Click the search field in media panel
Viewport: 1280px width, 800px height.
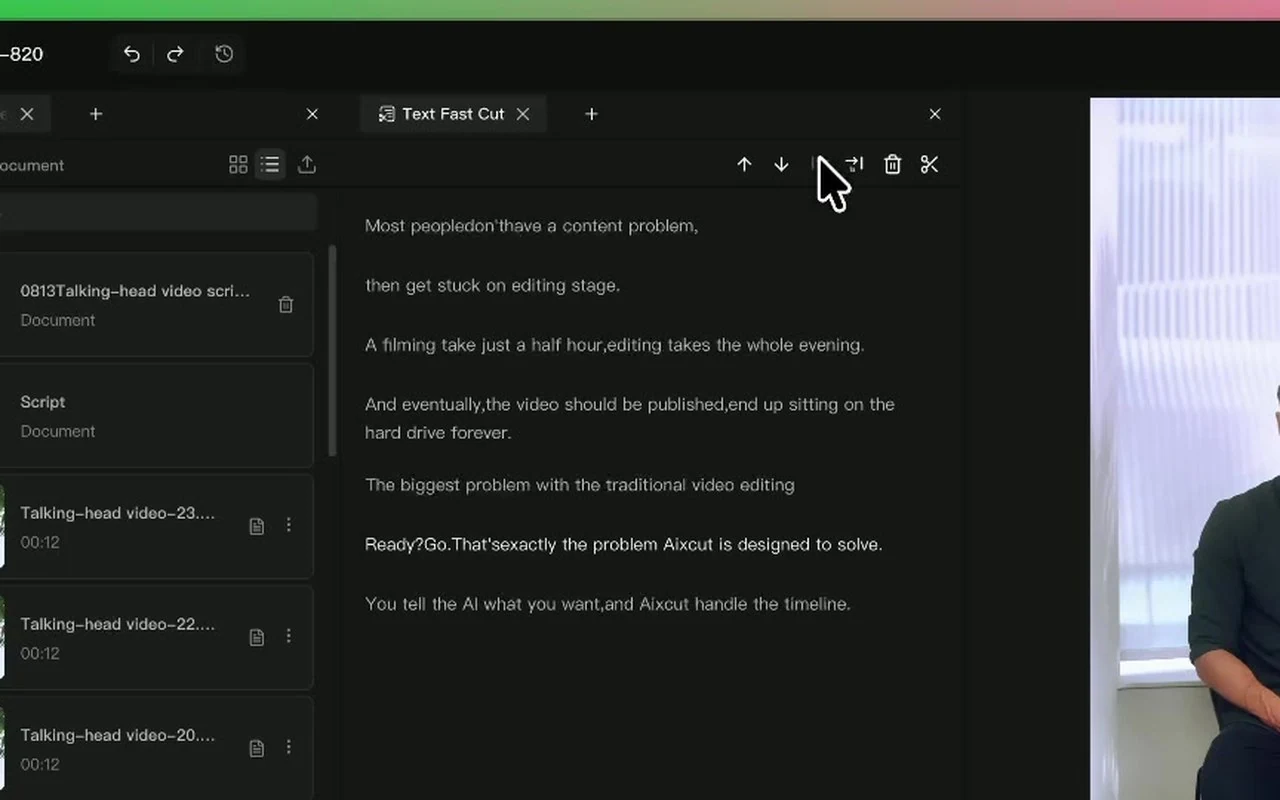click(x=158, y=212)
